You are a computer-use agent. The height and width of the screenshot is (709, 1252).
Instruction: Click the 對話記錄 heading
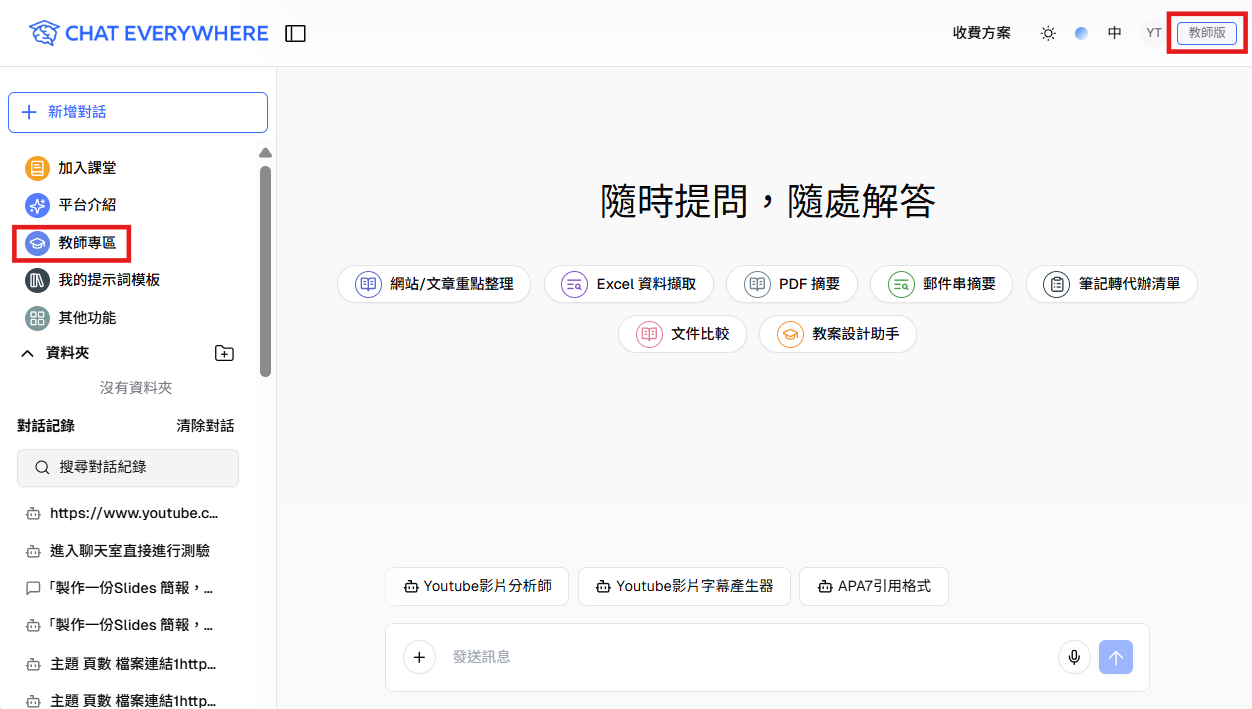click(x=46, y=426)
